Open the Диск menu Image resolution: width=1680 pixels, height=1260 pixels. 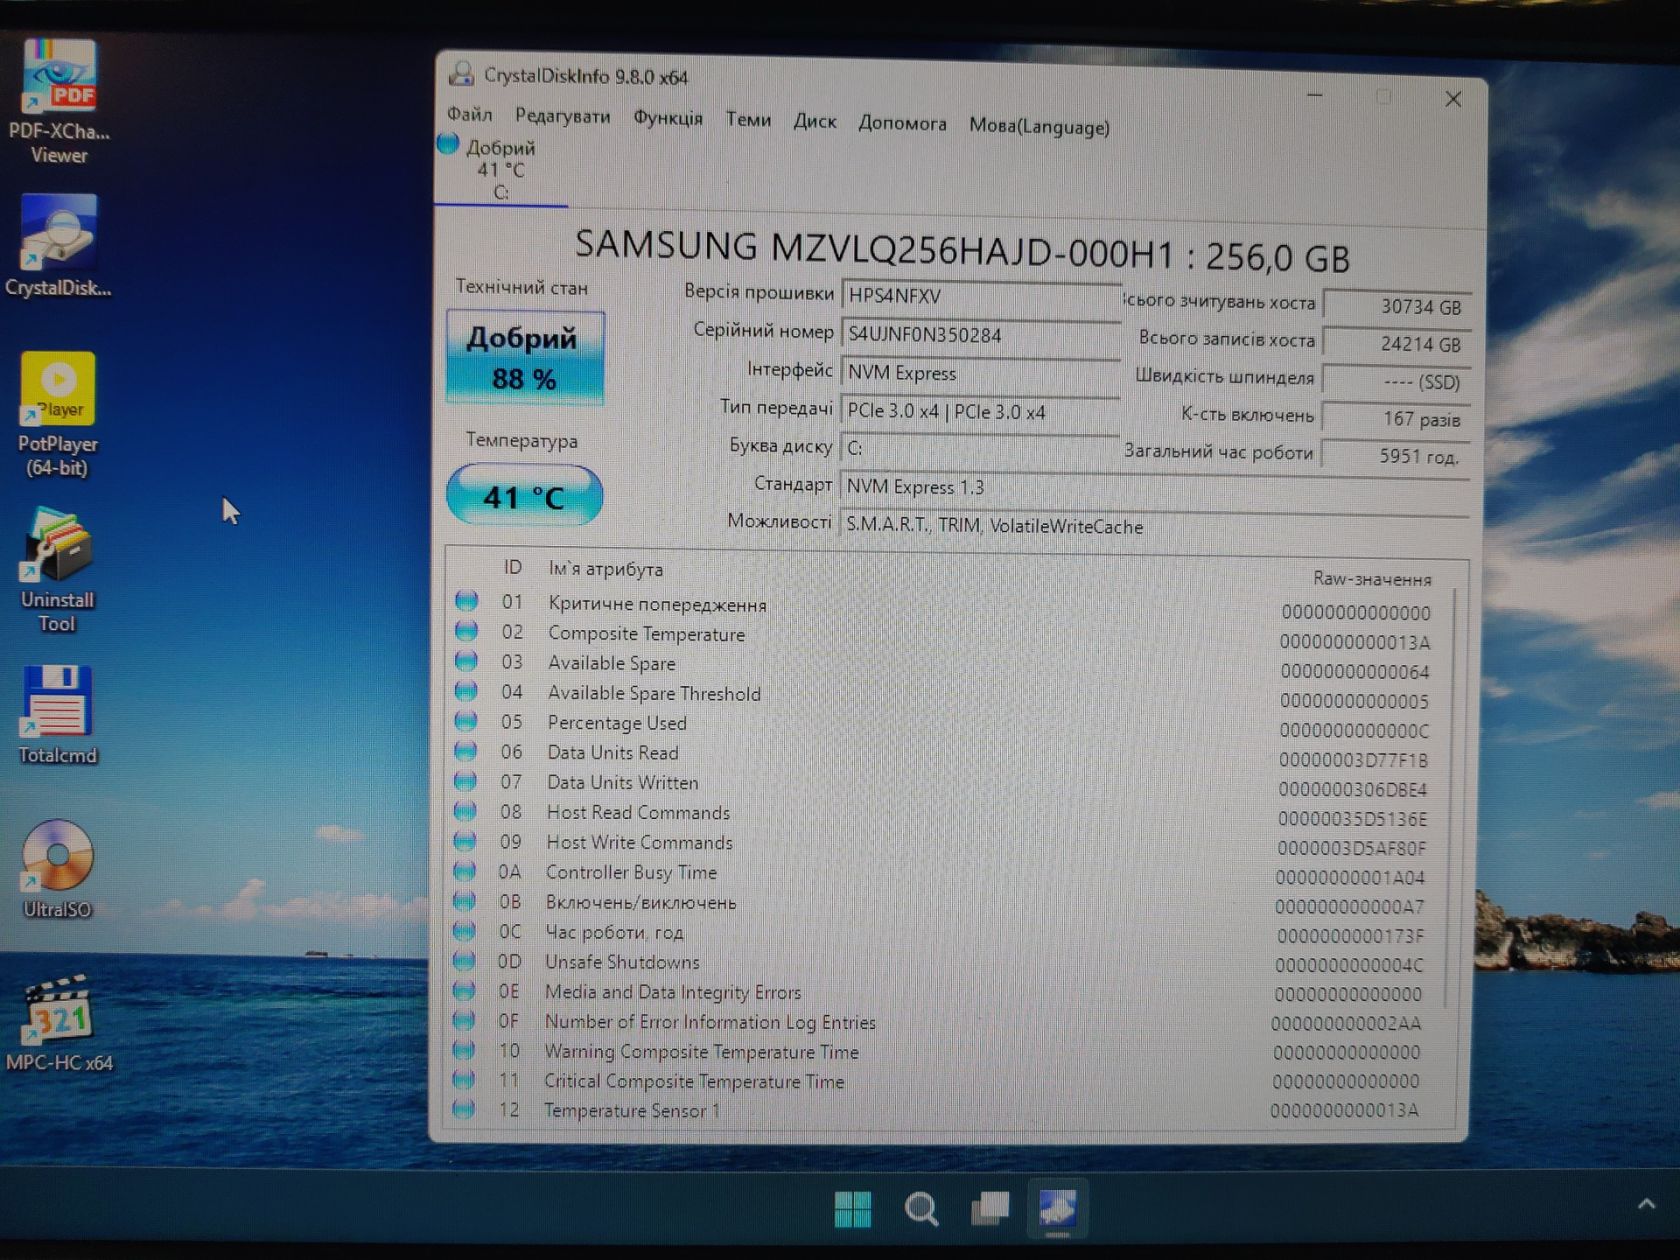coord(814,121)
